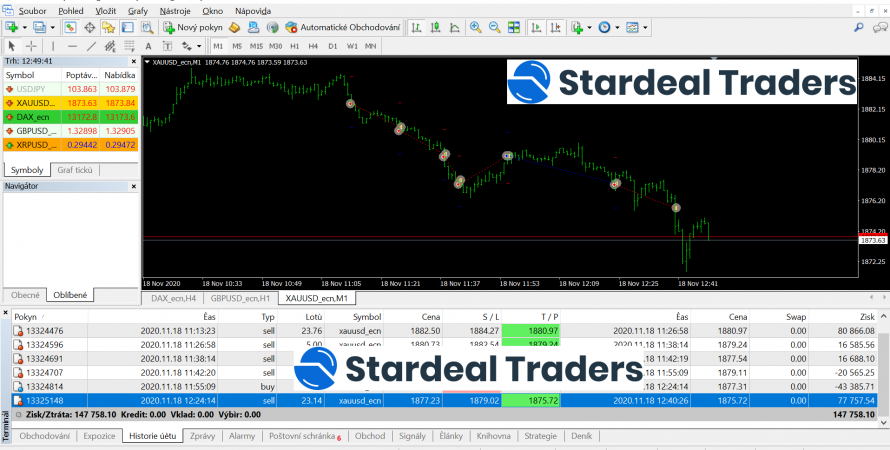Zoom out on the chart
This screenshot has width=890, height=450.
click(494, 27)
